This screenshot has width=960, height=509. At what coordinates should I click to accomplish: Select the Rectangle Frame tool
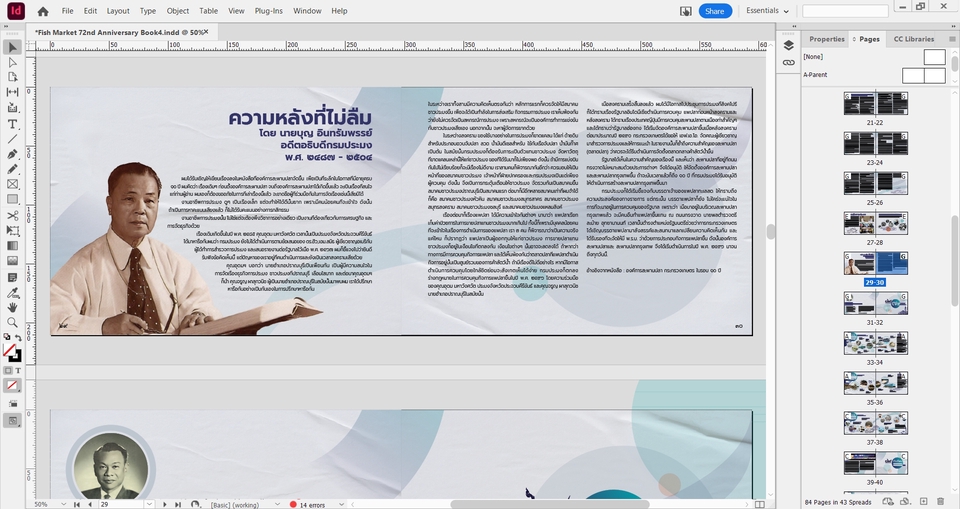click(13, 184)
